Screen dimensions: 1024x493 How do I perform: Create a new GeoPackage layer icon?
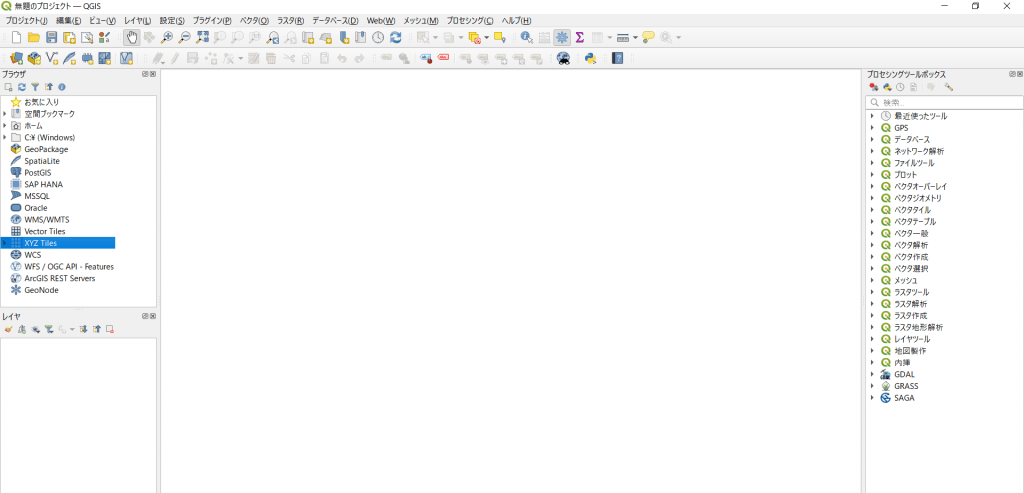(35, 59)
